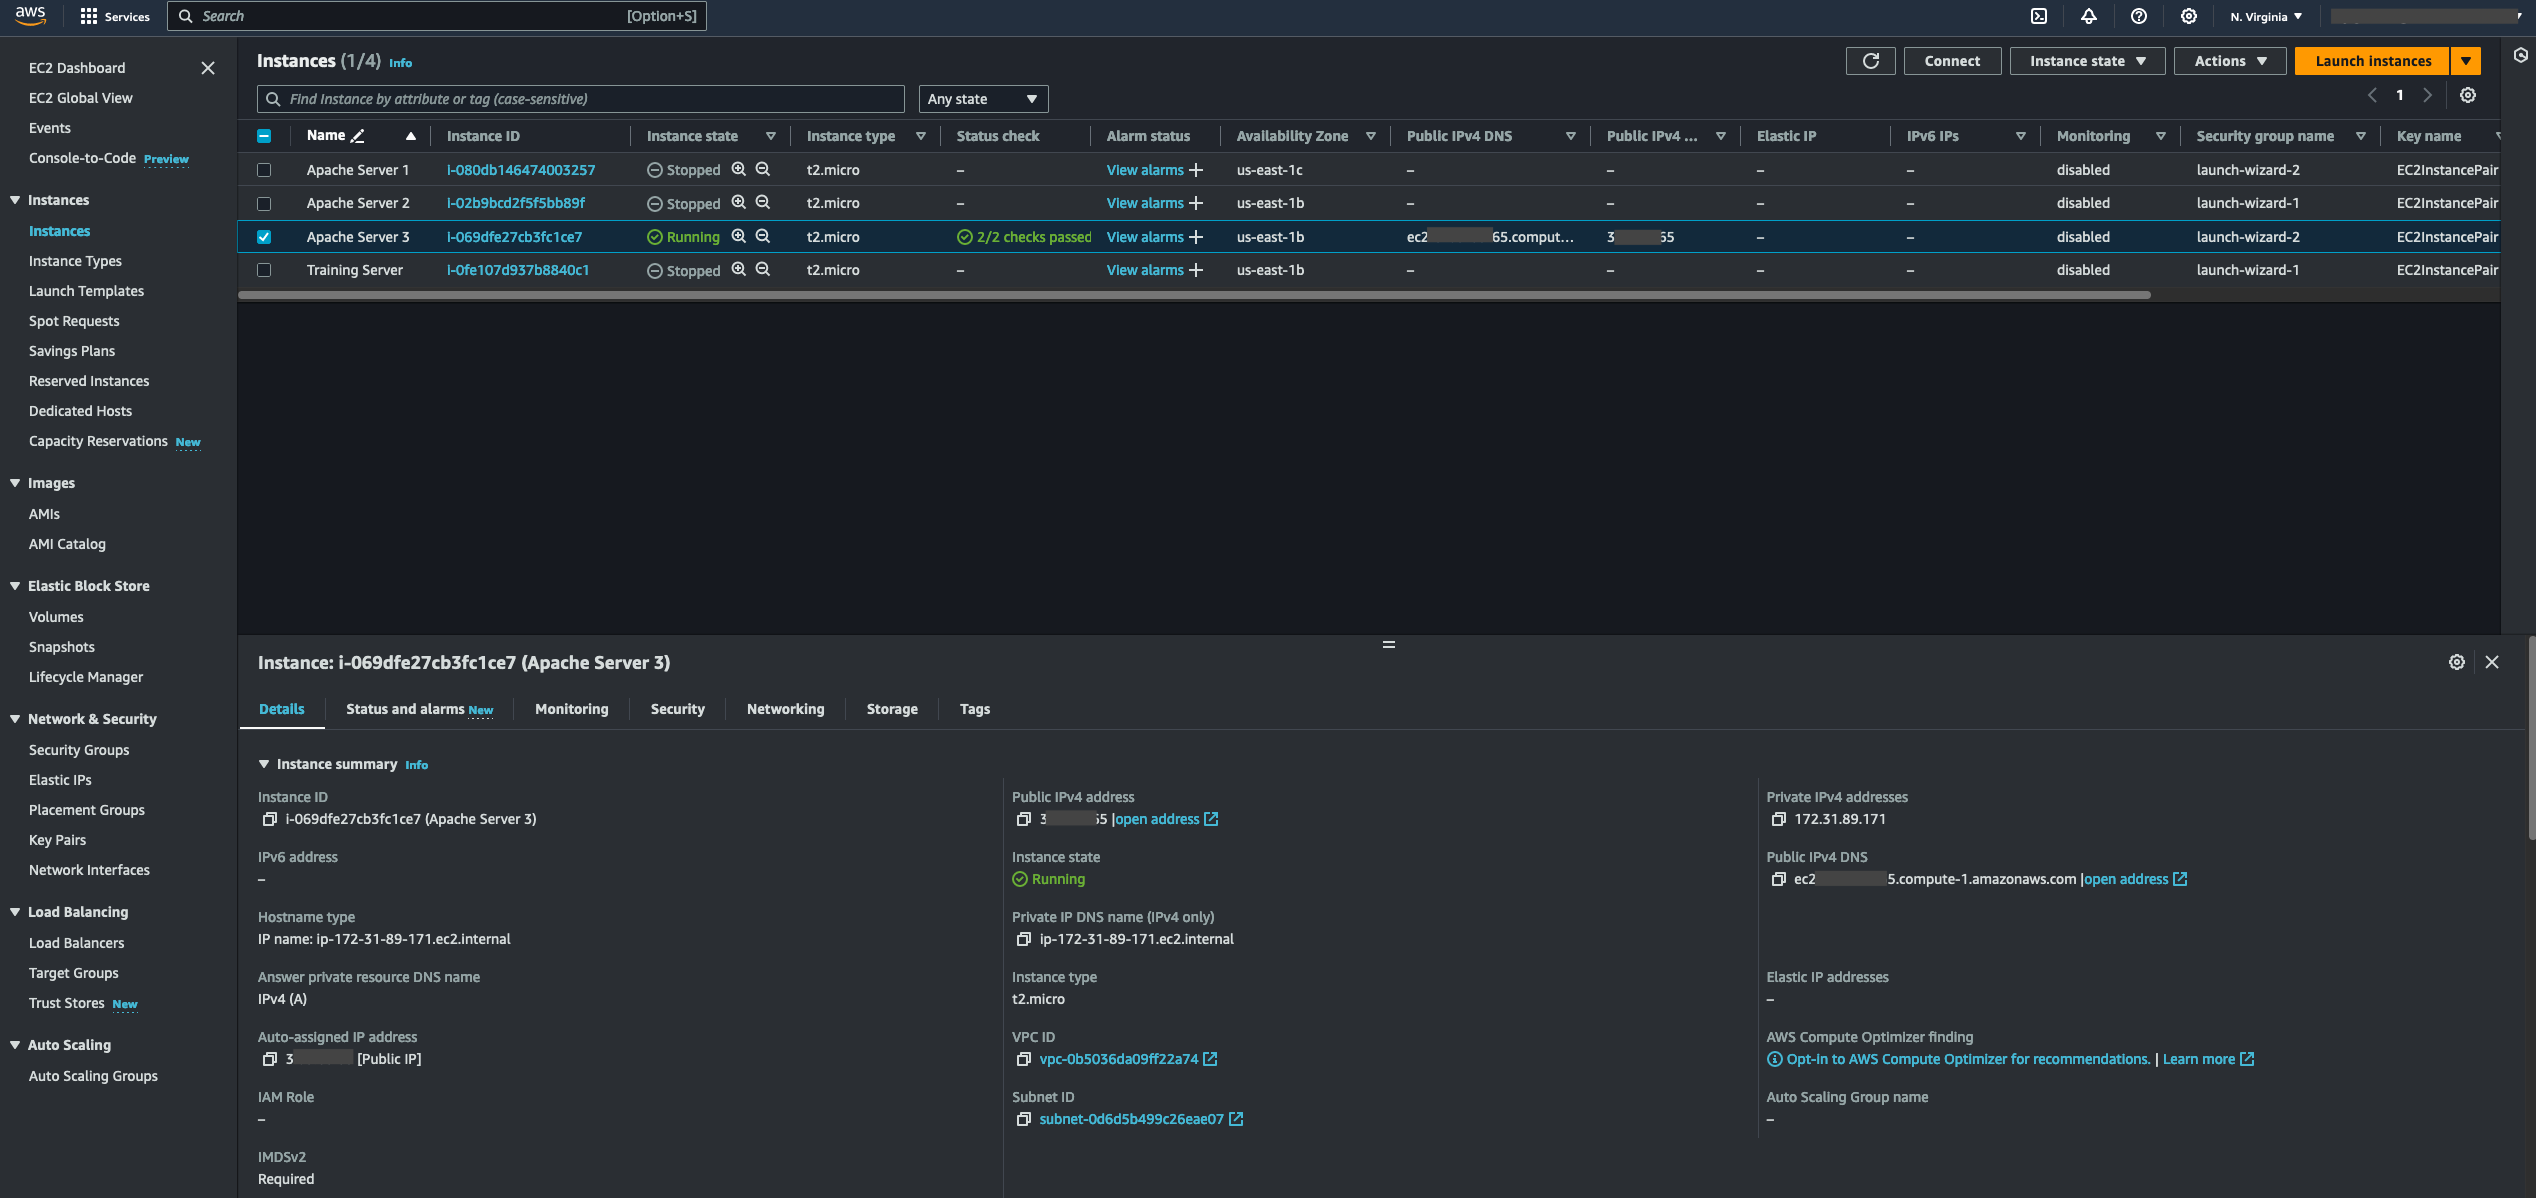Image resolution: width=2536 pixels, height=1198 pixels.
Task: Open the top bar settings gear
Action: [x=2189, y=16]
